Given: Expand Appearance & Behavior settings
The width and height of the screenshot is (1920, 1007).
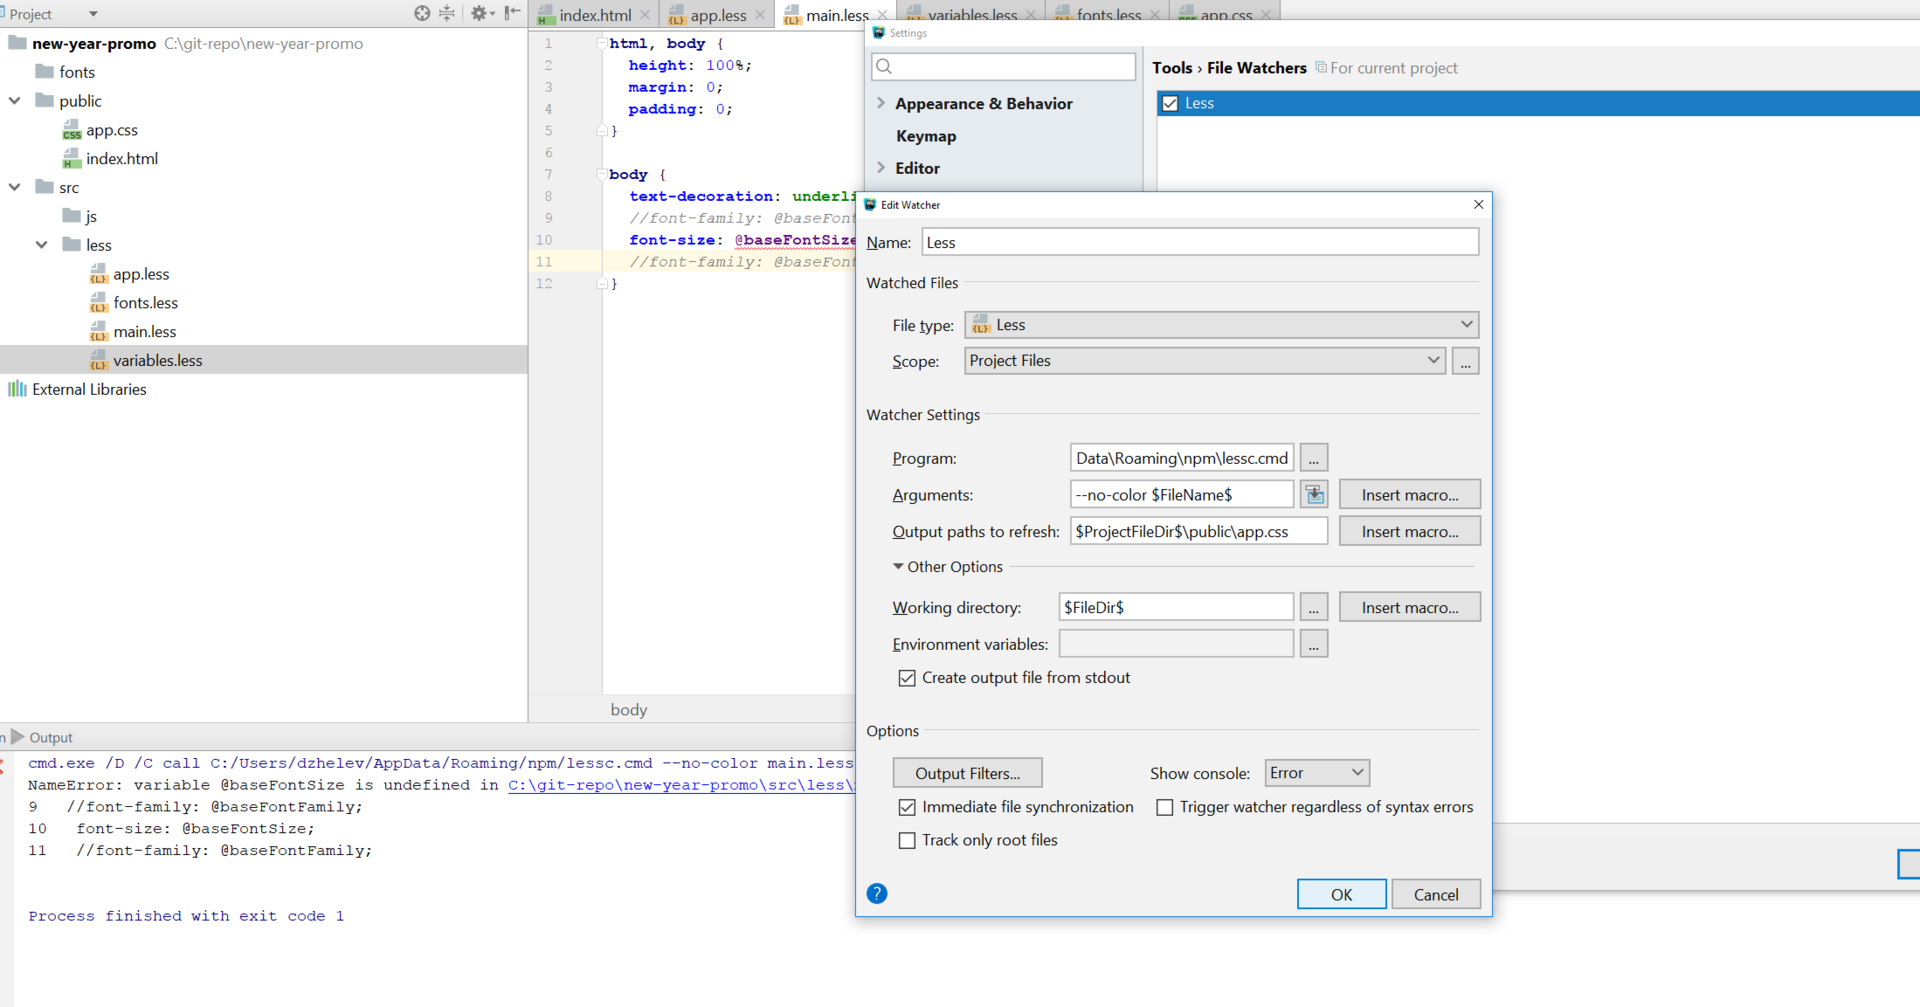Looking at the screenshot, I should [881, 103].
